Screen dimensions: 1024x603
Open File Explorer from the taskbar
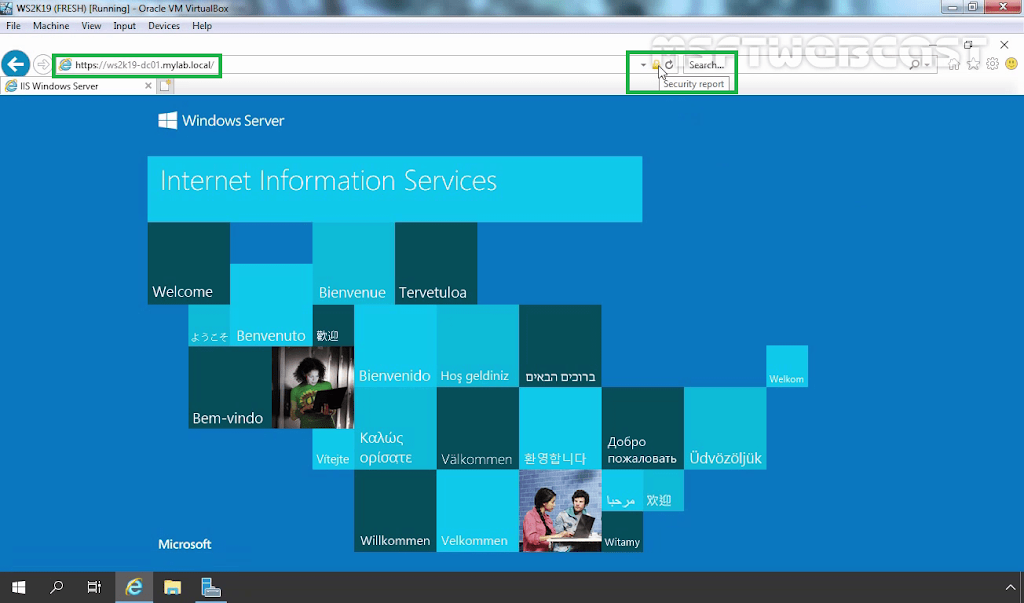point(172,587)
